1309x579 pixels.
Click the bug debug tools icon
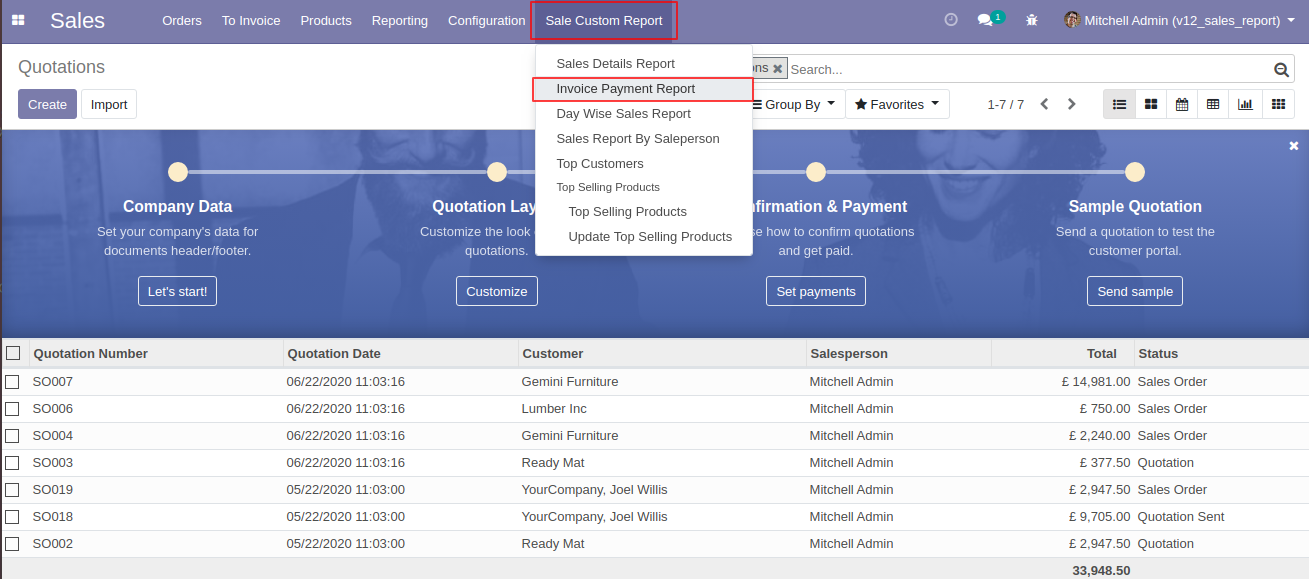pyautogui.click(x=1032, y=20)
